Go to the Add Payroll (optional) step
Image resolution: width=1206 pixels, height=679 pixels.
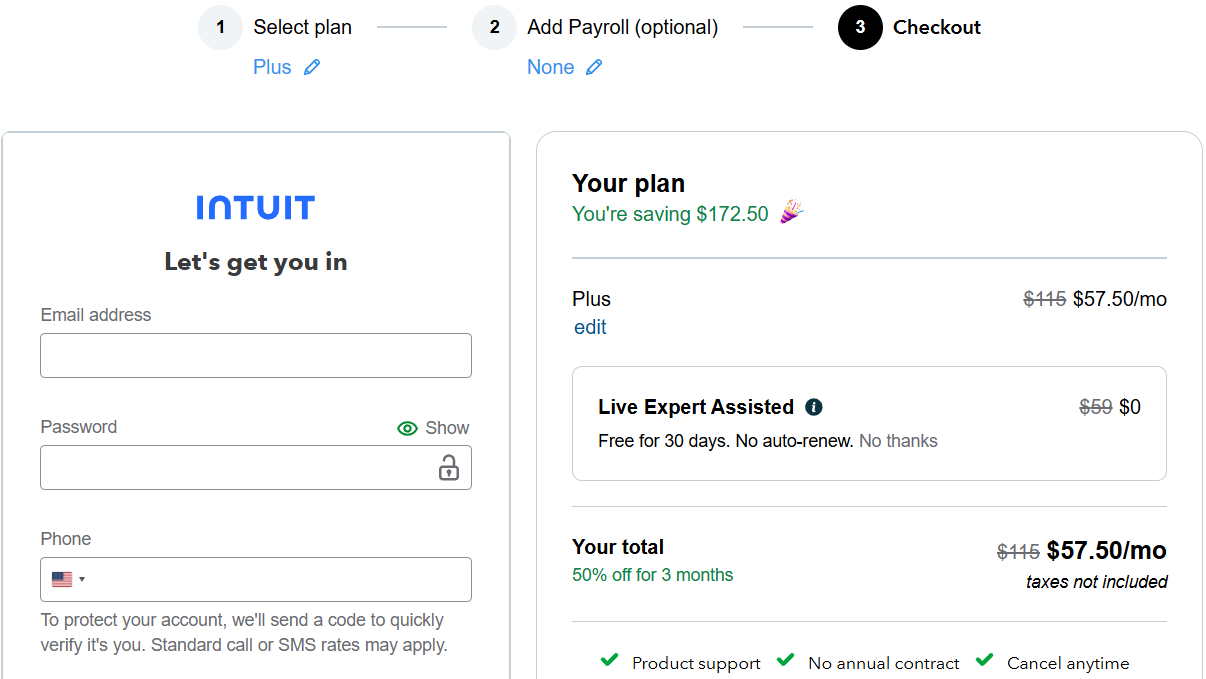622,27
